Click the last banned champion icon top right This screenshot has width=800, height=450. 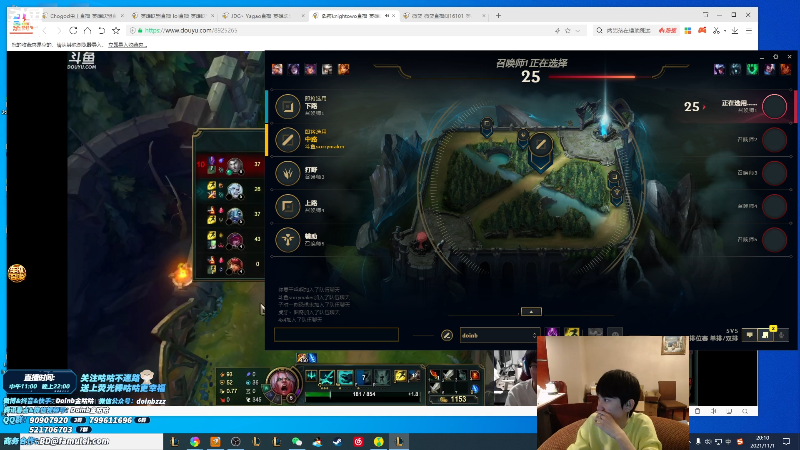[x=786, y=69]
